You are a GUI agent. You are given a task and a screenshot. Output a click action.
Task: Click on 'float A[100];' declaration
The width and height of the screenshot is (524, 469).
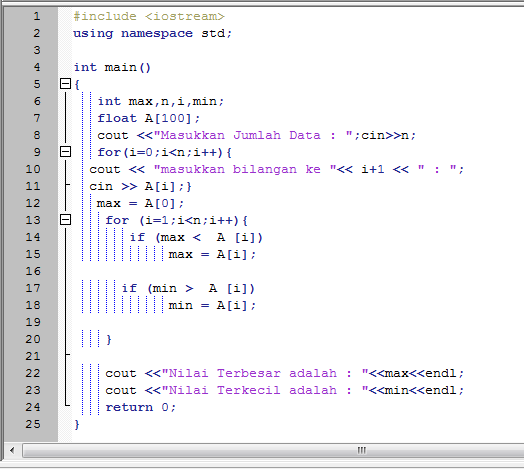coord(149,118)
